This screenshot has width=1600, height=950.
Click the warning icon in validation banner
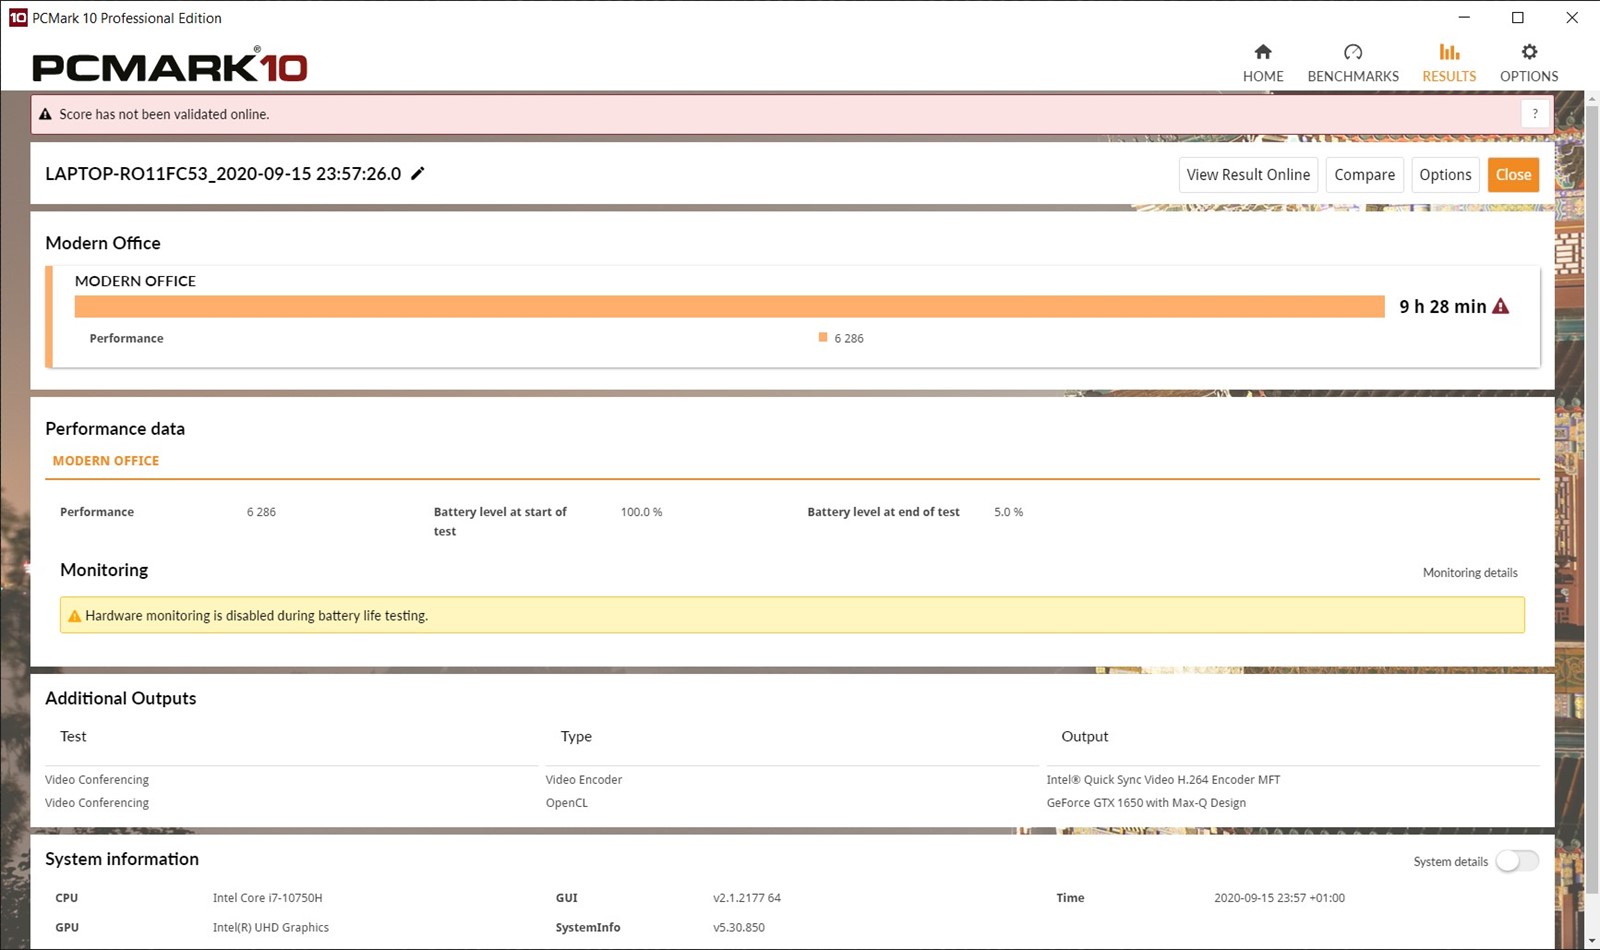tap(45, 114)
